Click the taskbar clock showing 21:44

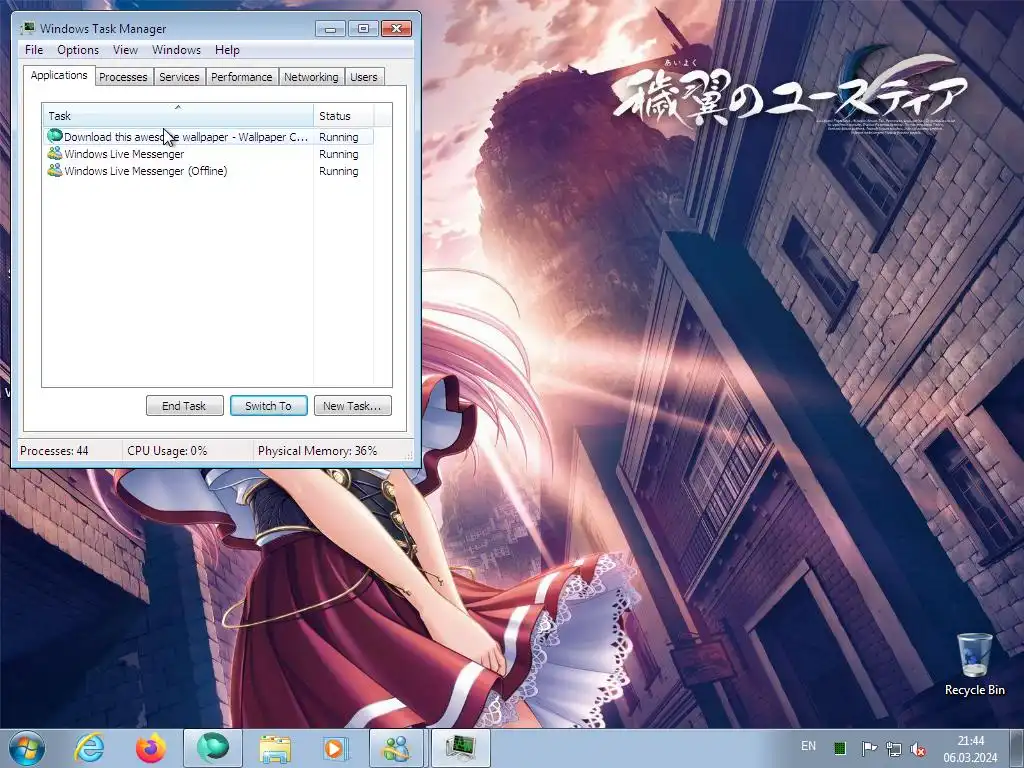pos(970,749)
